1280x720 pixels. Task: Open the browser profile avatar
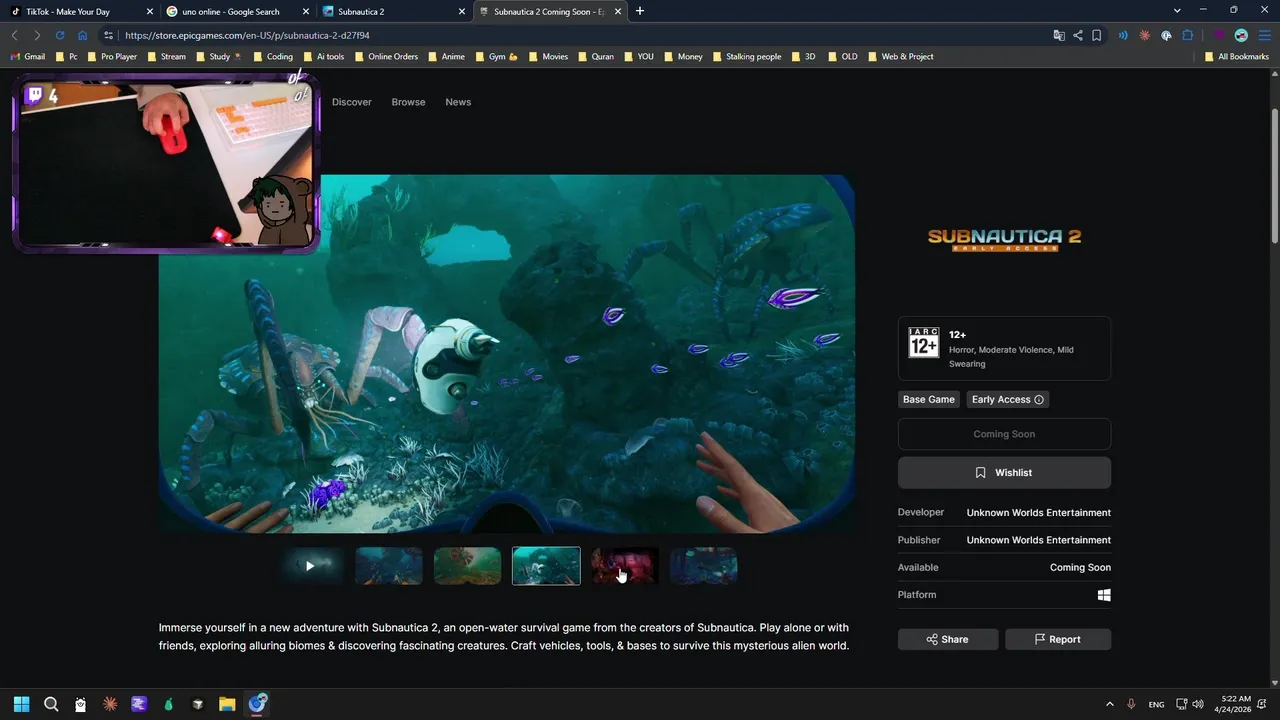1241,35
